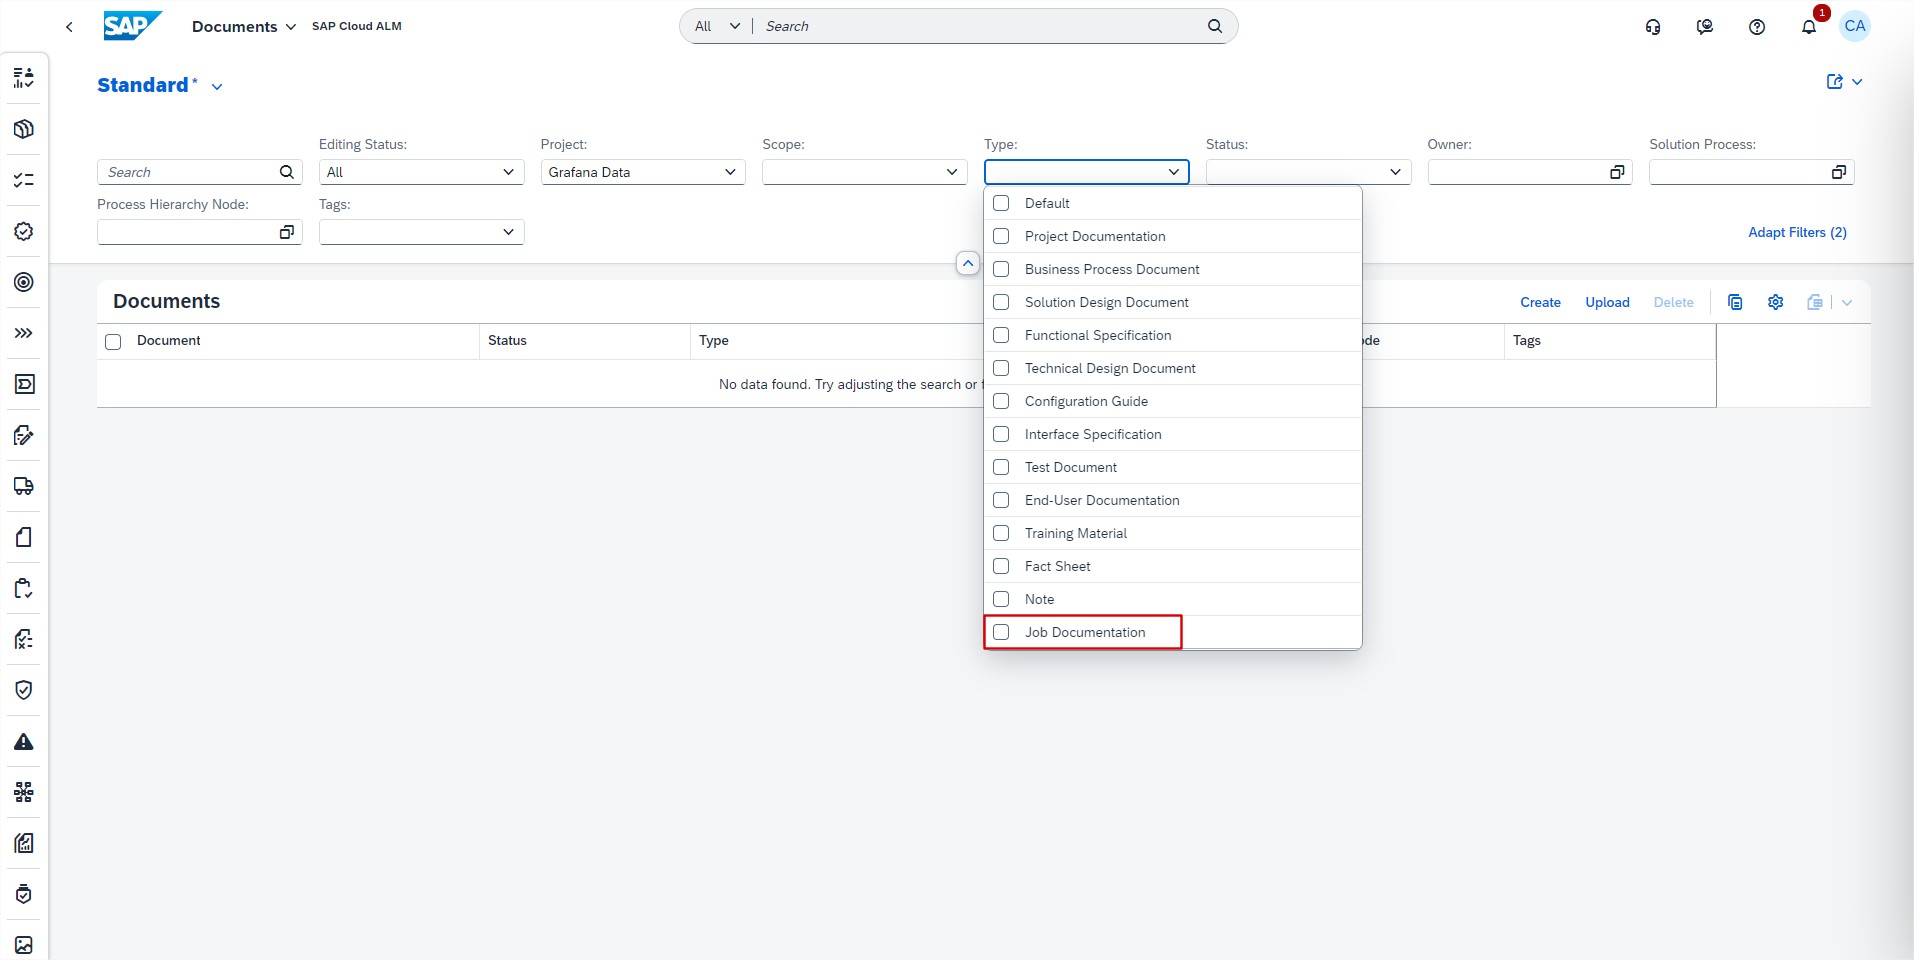Viewport: 1914px width, 960px height.
Task: Open the help question mark icon
Action: [1756, 27]
